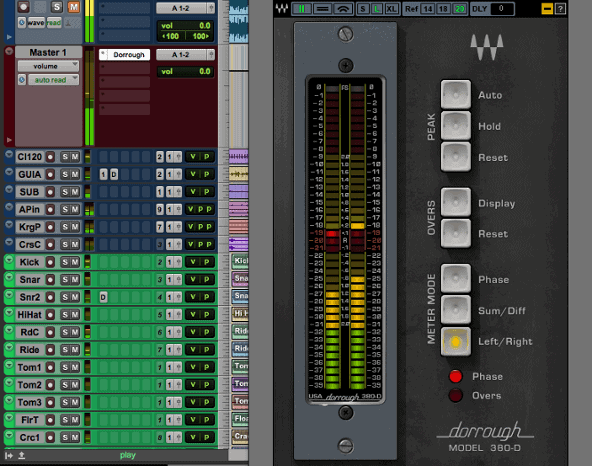Open insert D on the GUIA track
Screen dimensions: 592x466
coord(114,174)
